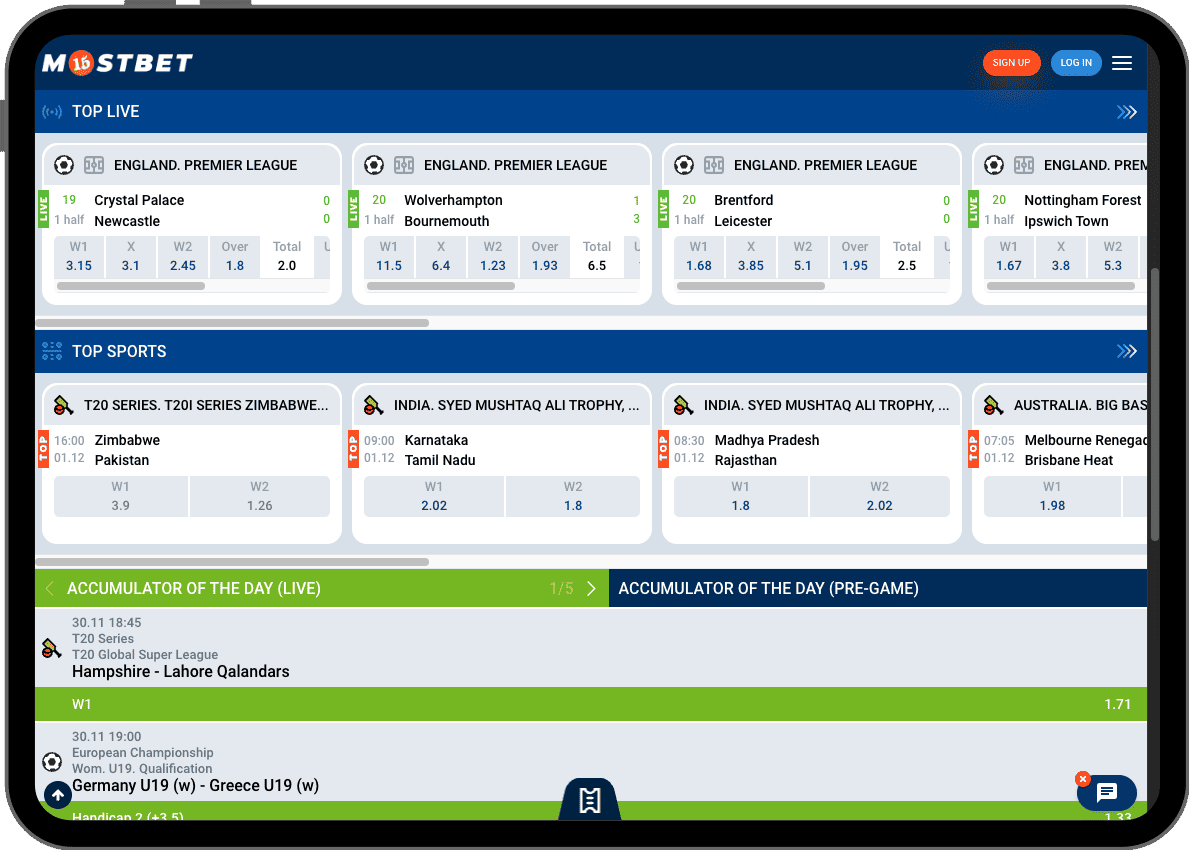Open pitch view icon for Crystal Palace match

[94, 165]
